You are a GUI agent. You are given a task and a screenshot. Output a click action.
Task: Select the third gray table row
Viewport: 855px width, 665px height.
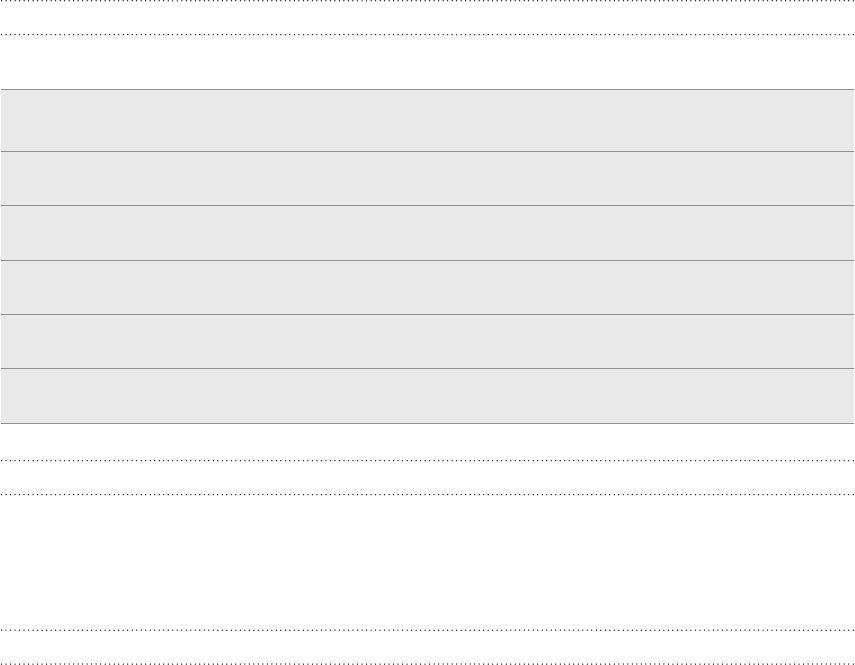coord(428,233)
